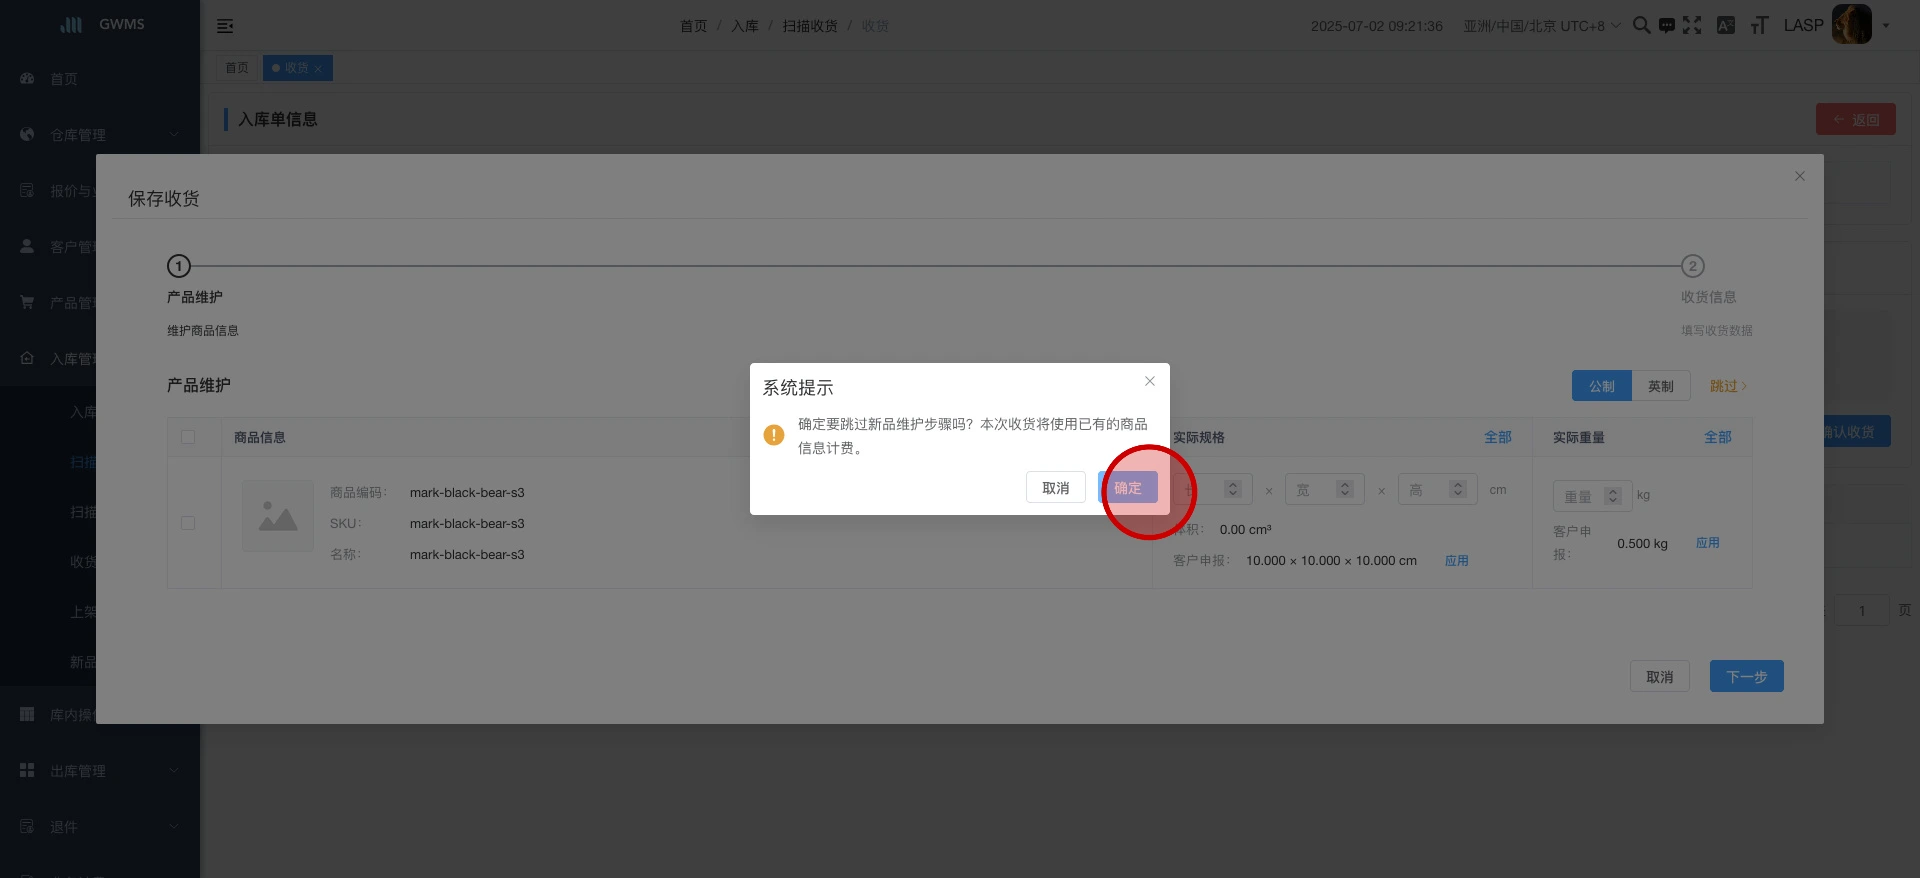This screenshot has height=878, width=1920.
Task: Click the user avatar picture
Action: pyautogui.click(x=1851, y=25)
